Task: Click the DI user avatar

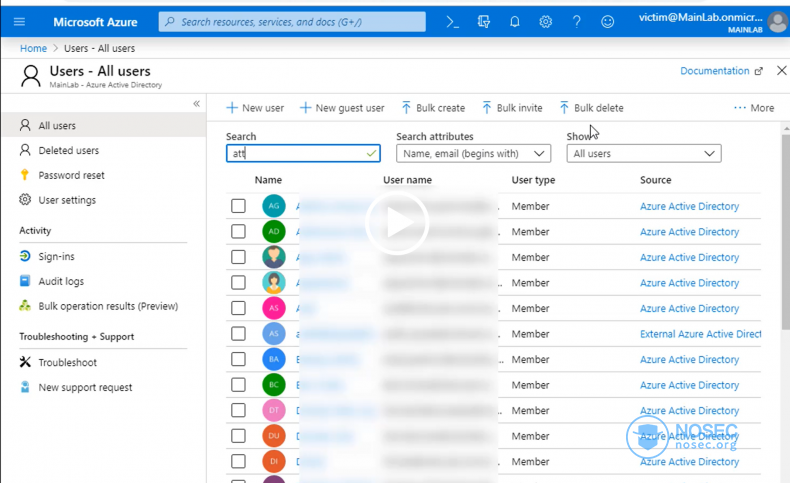Action: [x=274, y=461]
